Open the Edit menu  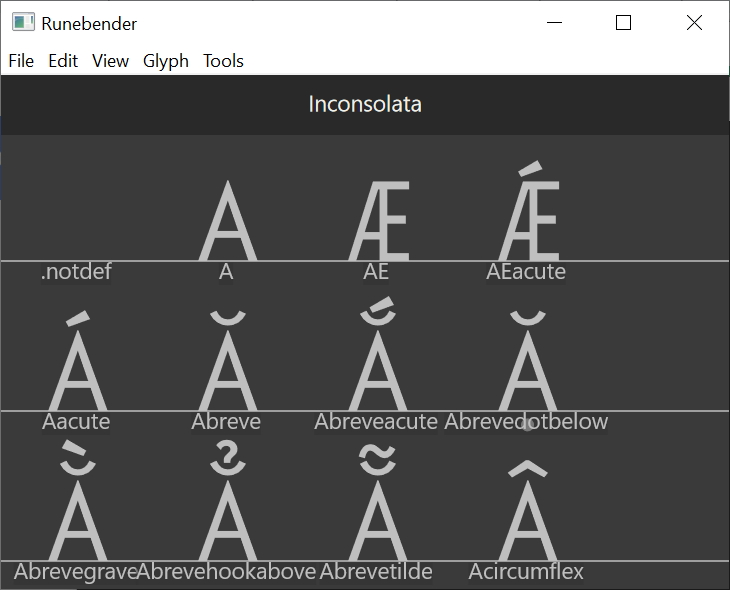coord(63,61)
